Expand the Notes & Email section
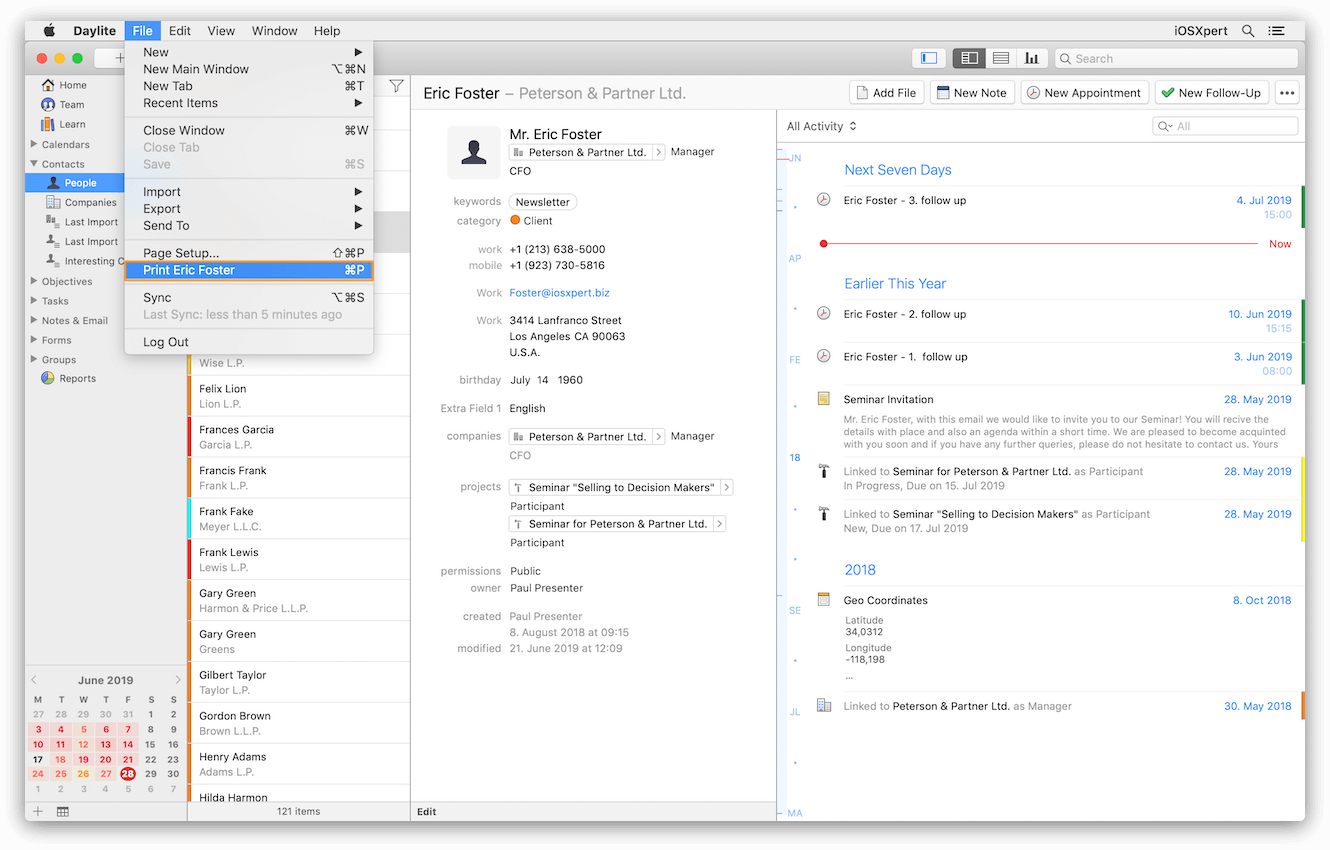The image size is (1330, 850). [35, 320]
